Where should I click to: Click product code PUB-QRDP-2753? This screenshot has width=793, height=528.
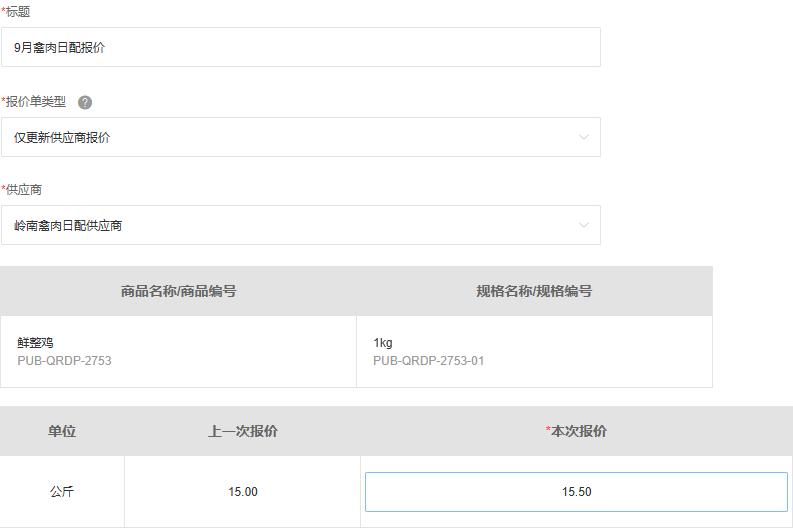pyautogui.click(x=64, y=361)
